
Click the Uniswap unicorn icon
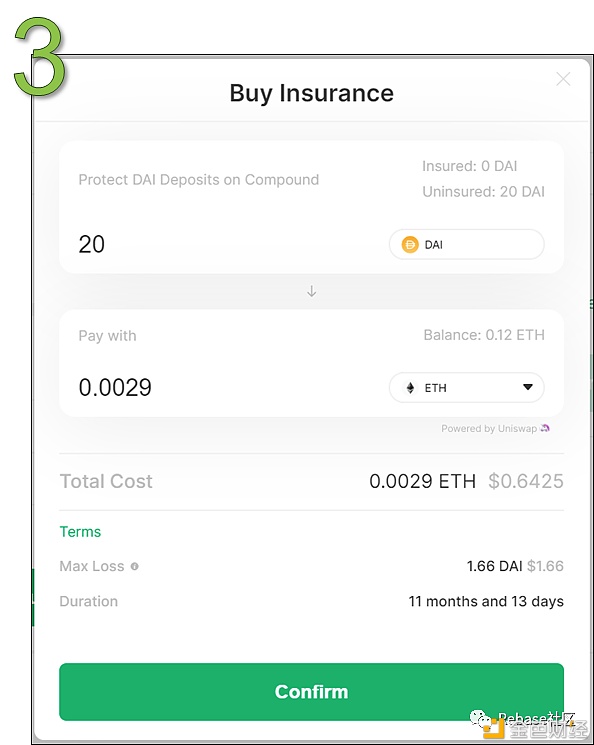pyautogui.click(x=545, y=428)
